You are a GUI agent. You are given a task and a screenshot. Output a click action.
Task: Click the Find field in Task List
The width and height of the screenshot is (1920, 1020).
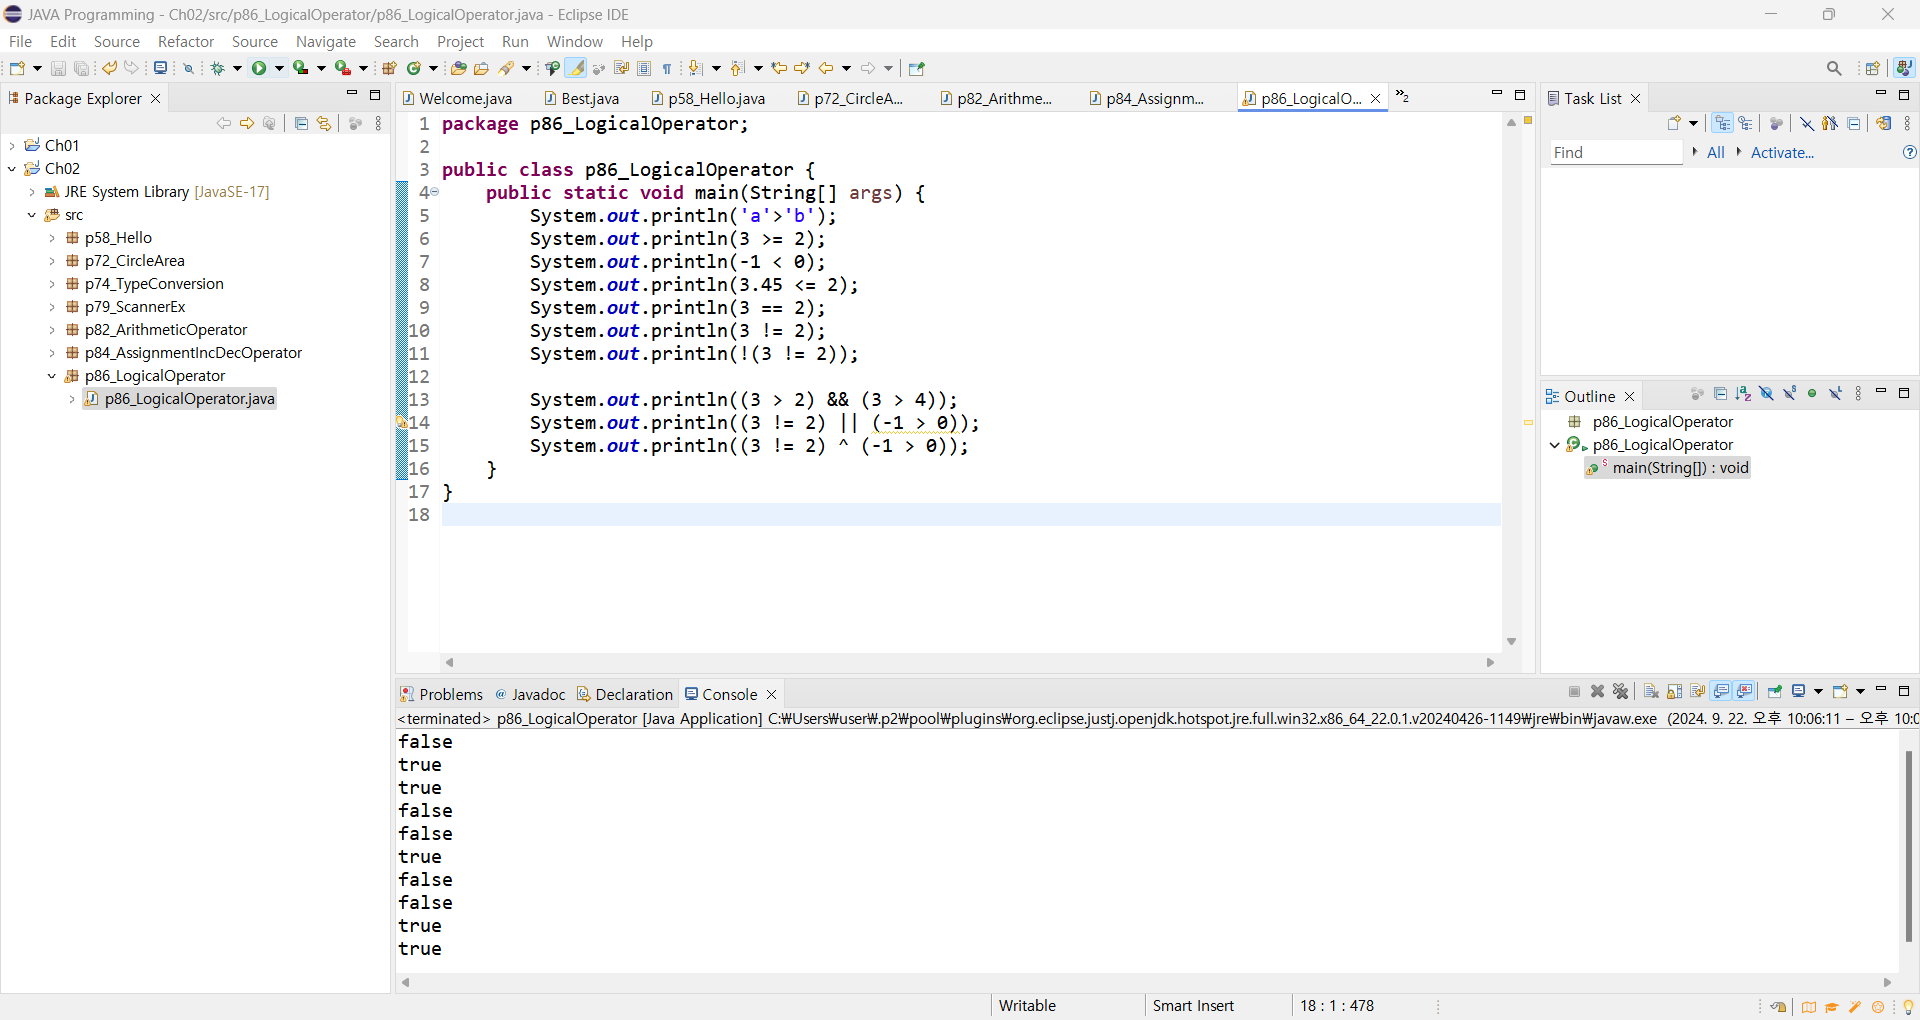[x=1616, y=152]
